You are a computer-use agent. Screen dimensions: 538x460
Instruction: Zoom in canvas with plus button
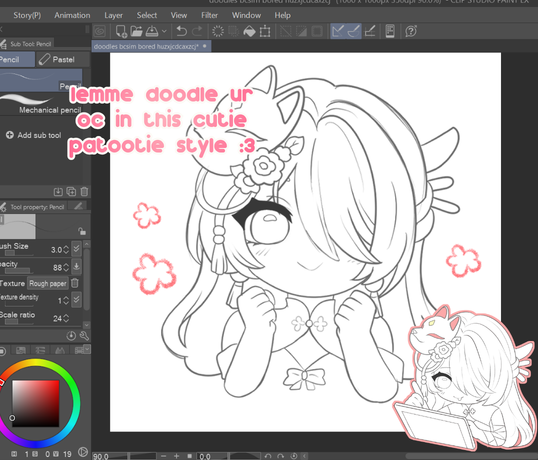click(176, 456)
